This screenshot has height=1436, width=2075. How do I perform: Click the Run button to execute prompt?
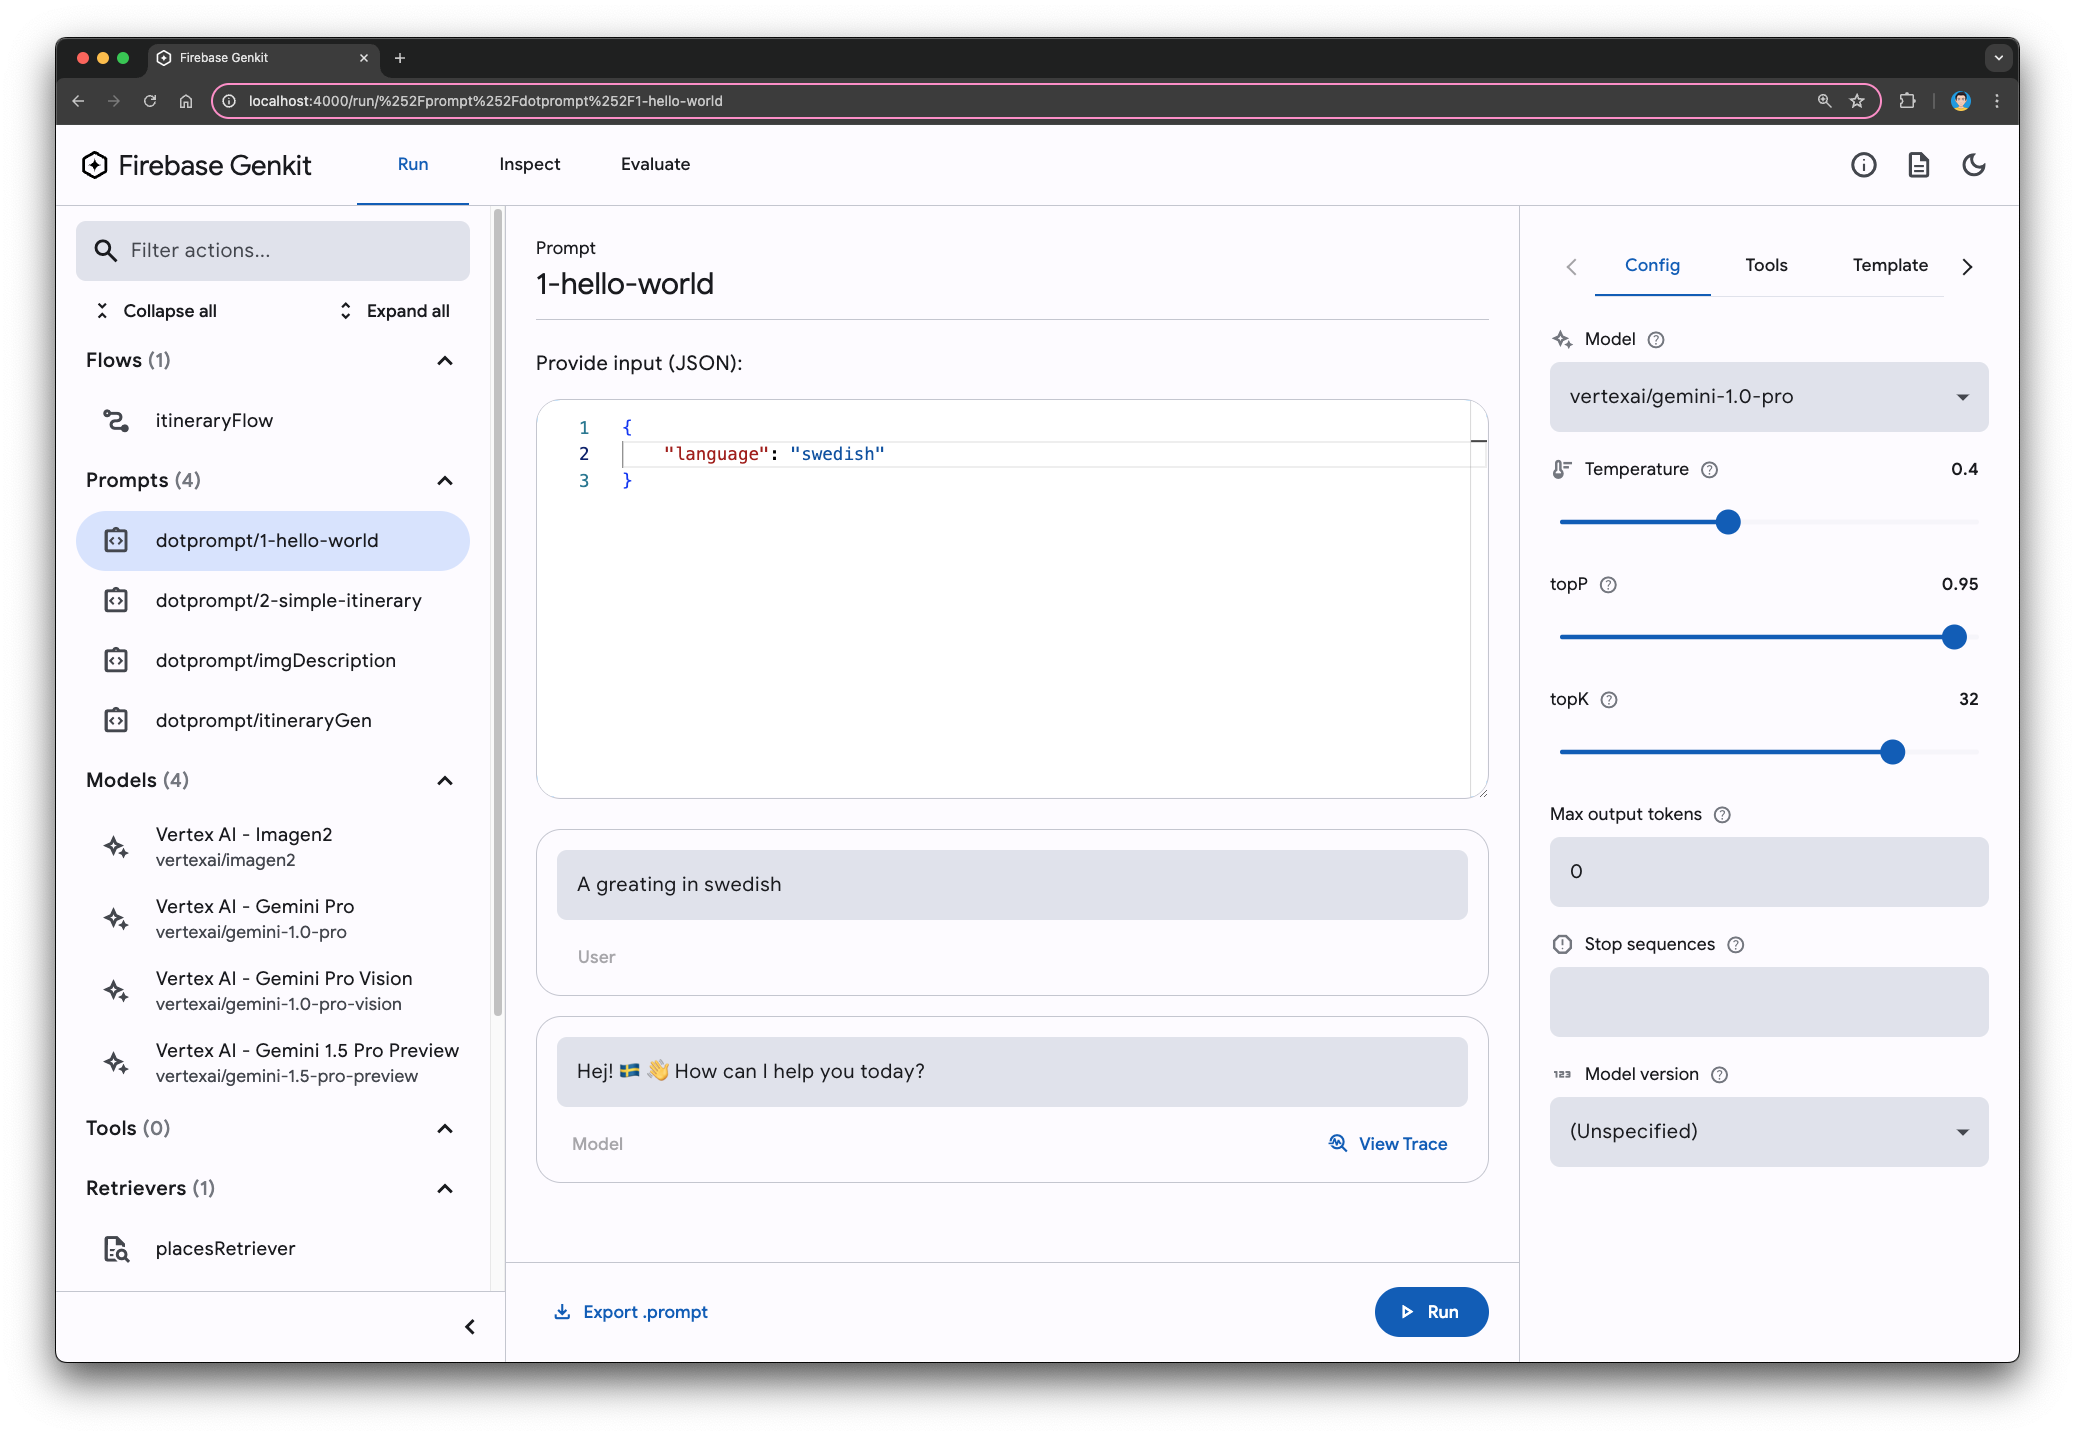tap(1427, 1310)
